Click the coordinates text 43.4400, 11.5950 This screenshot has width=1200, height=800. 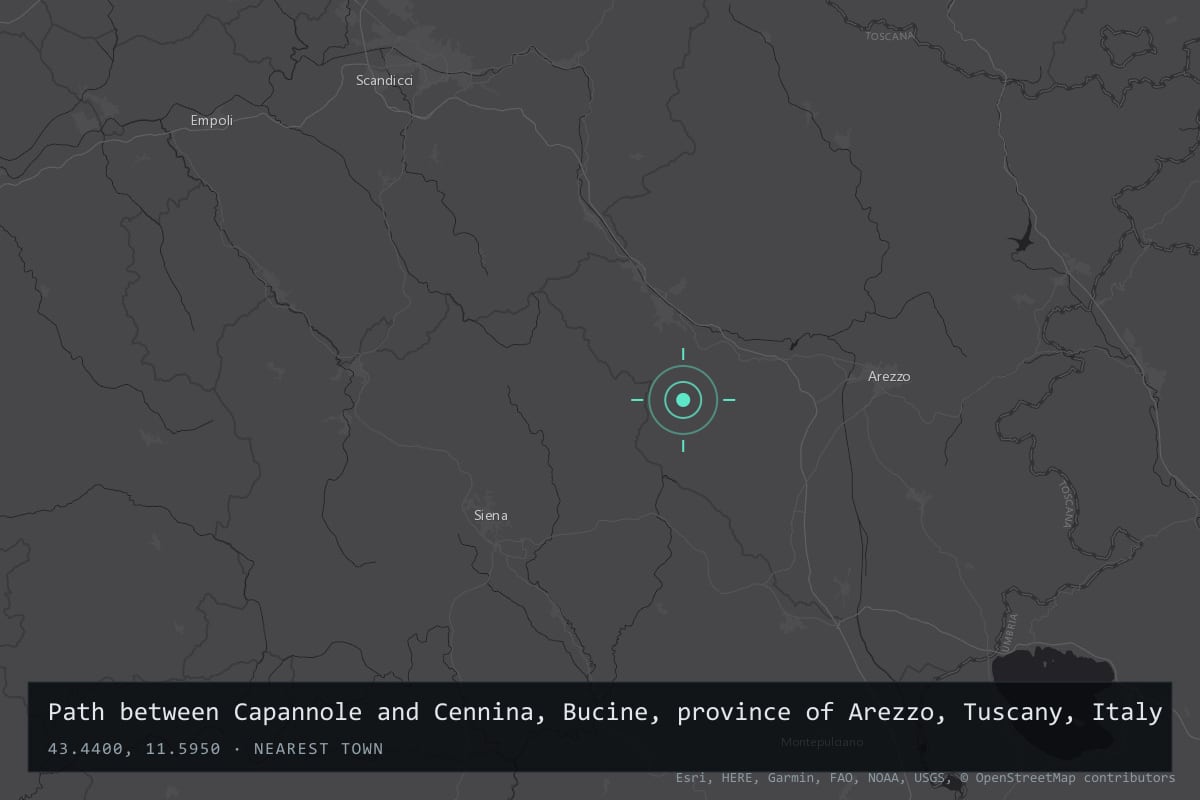[134, 748]
